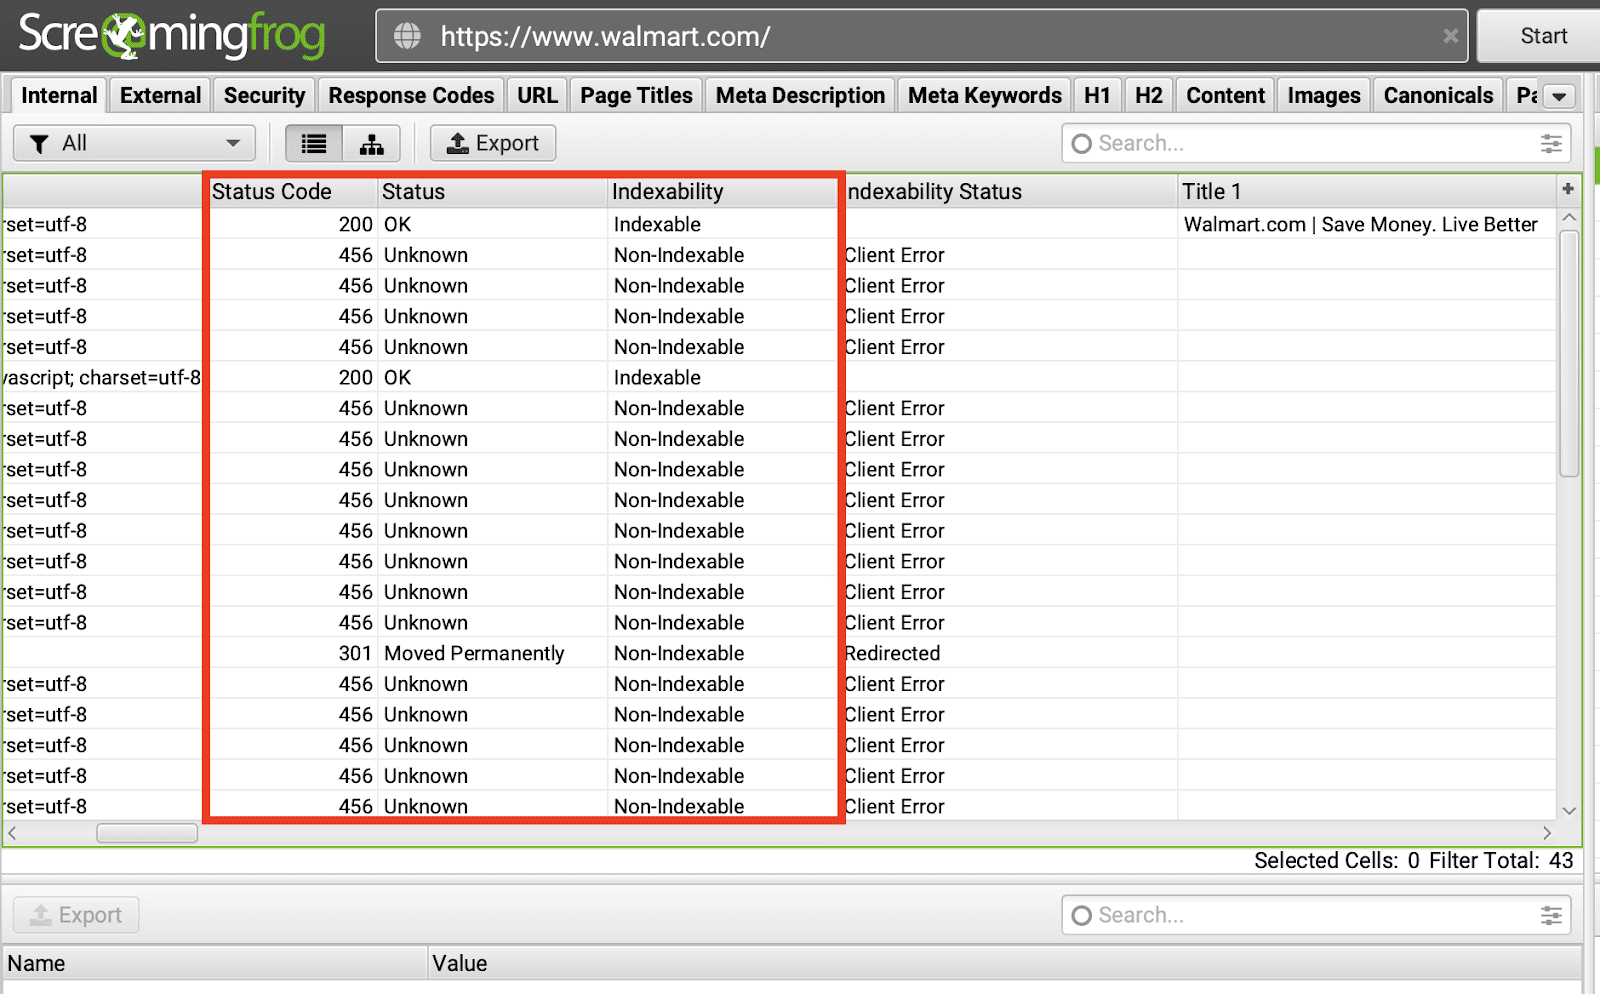This screenshot has width=1600, height=994.
Task: Select the H2 tab
Action: pyautogui.click(x=1148, y=96)
